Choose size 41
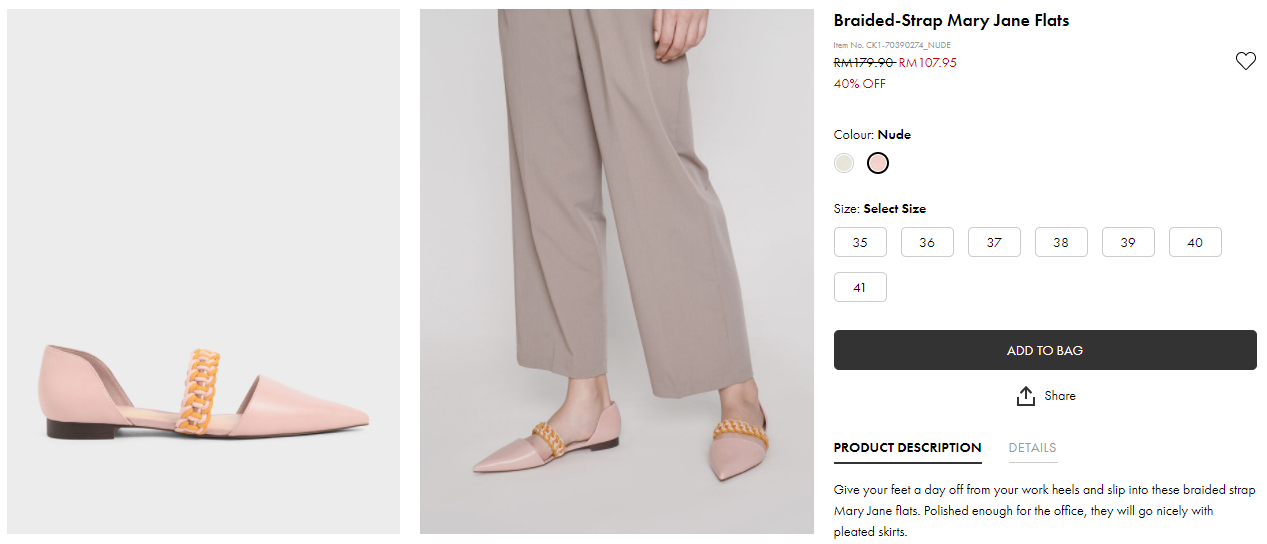Viewport: 1267px width, 544px height. click(860, 287)
